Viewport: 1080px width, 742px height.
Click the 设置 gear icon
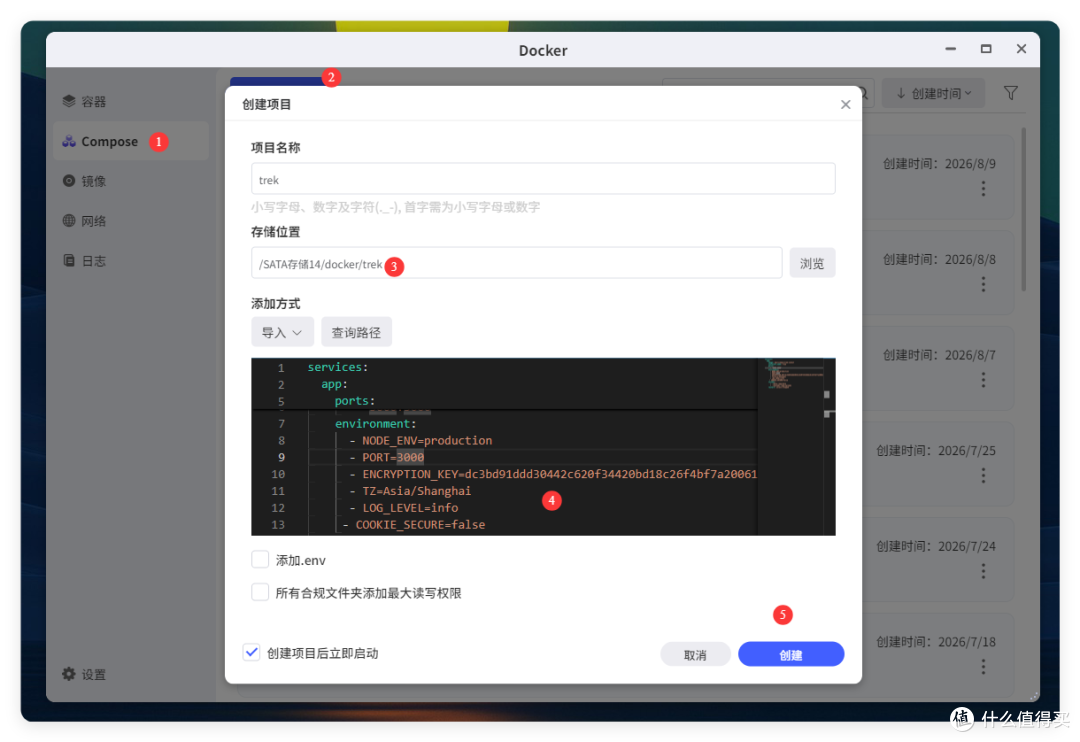(x=69, y=674)
